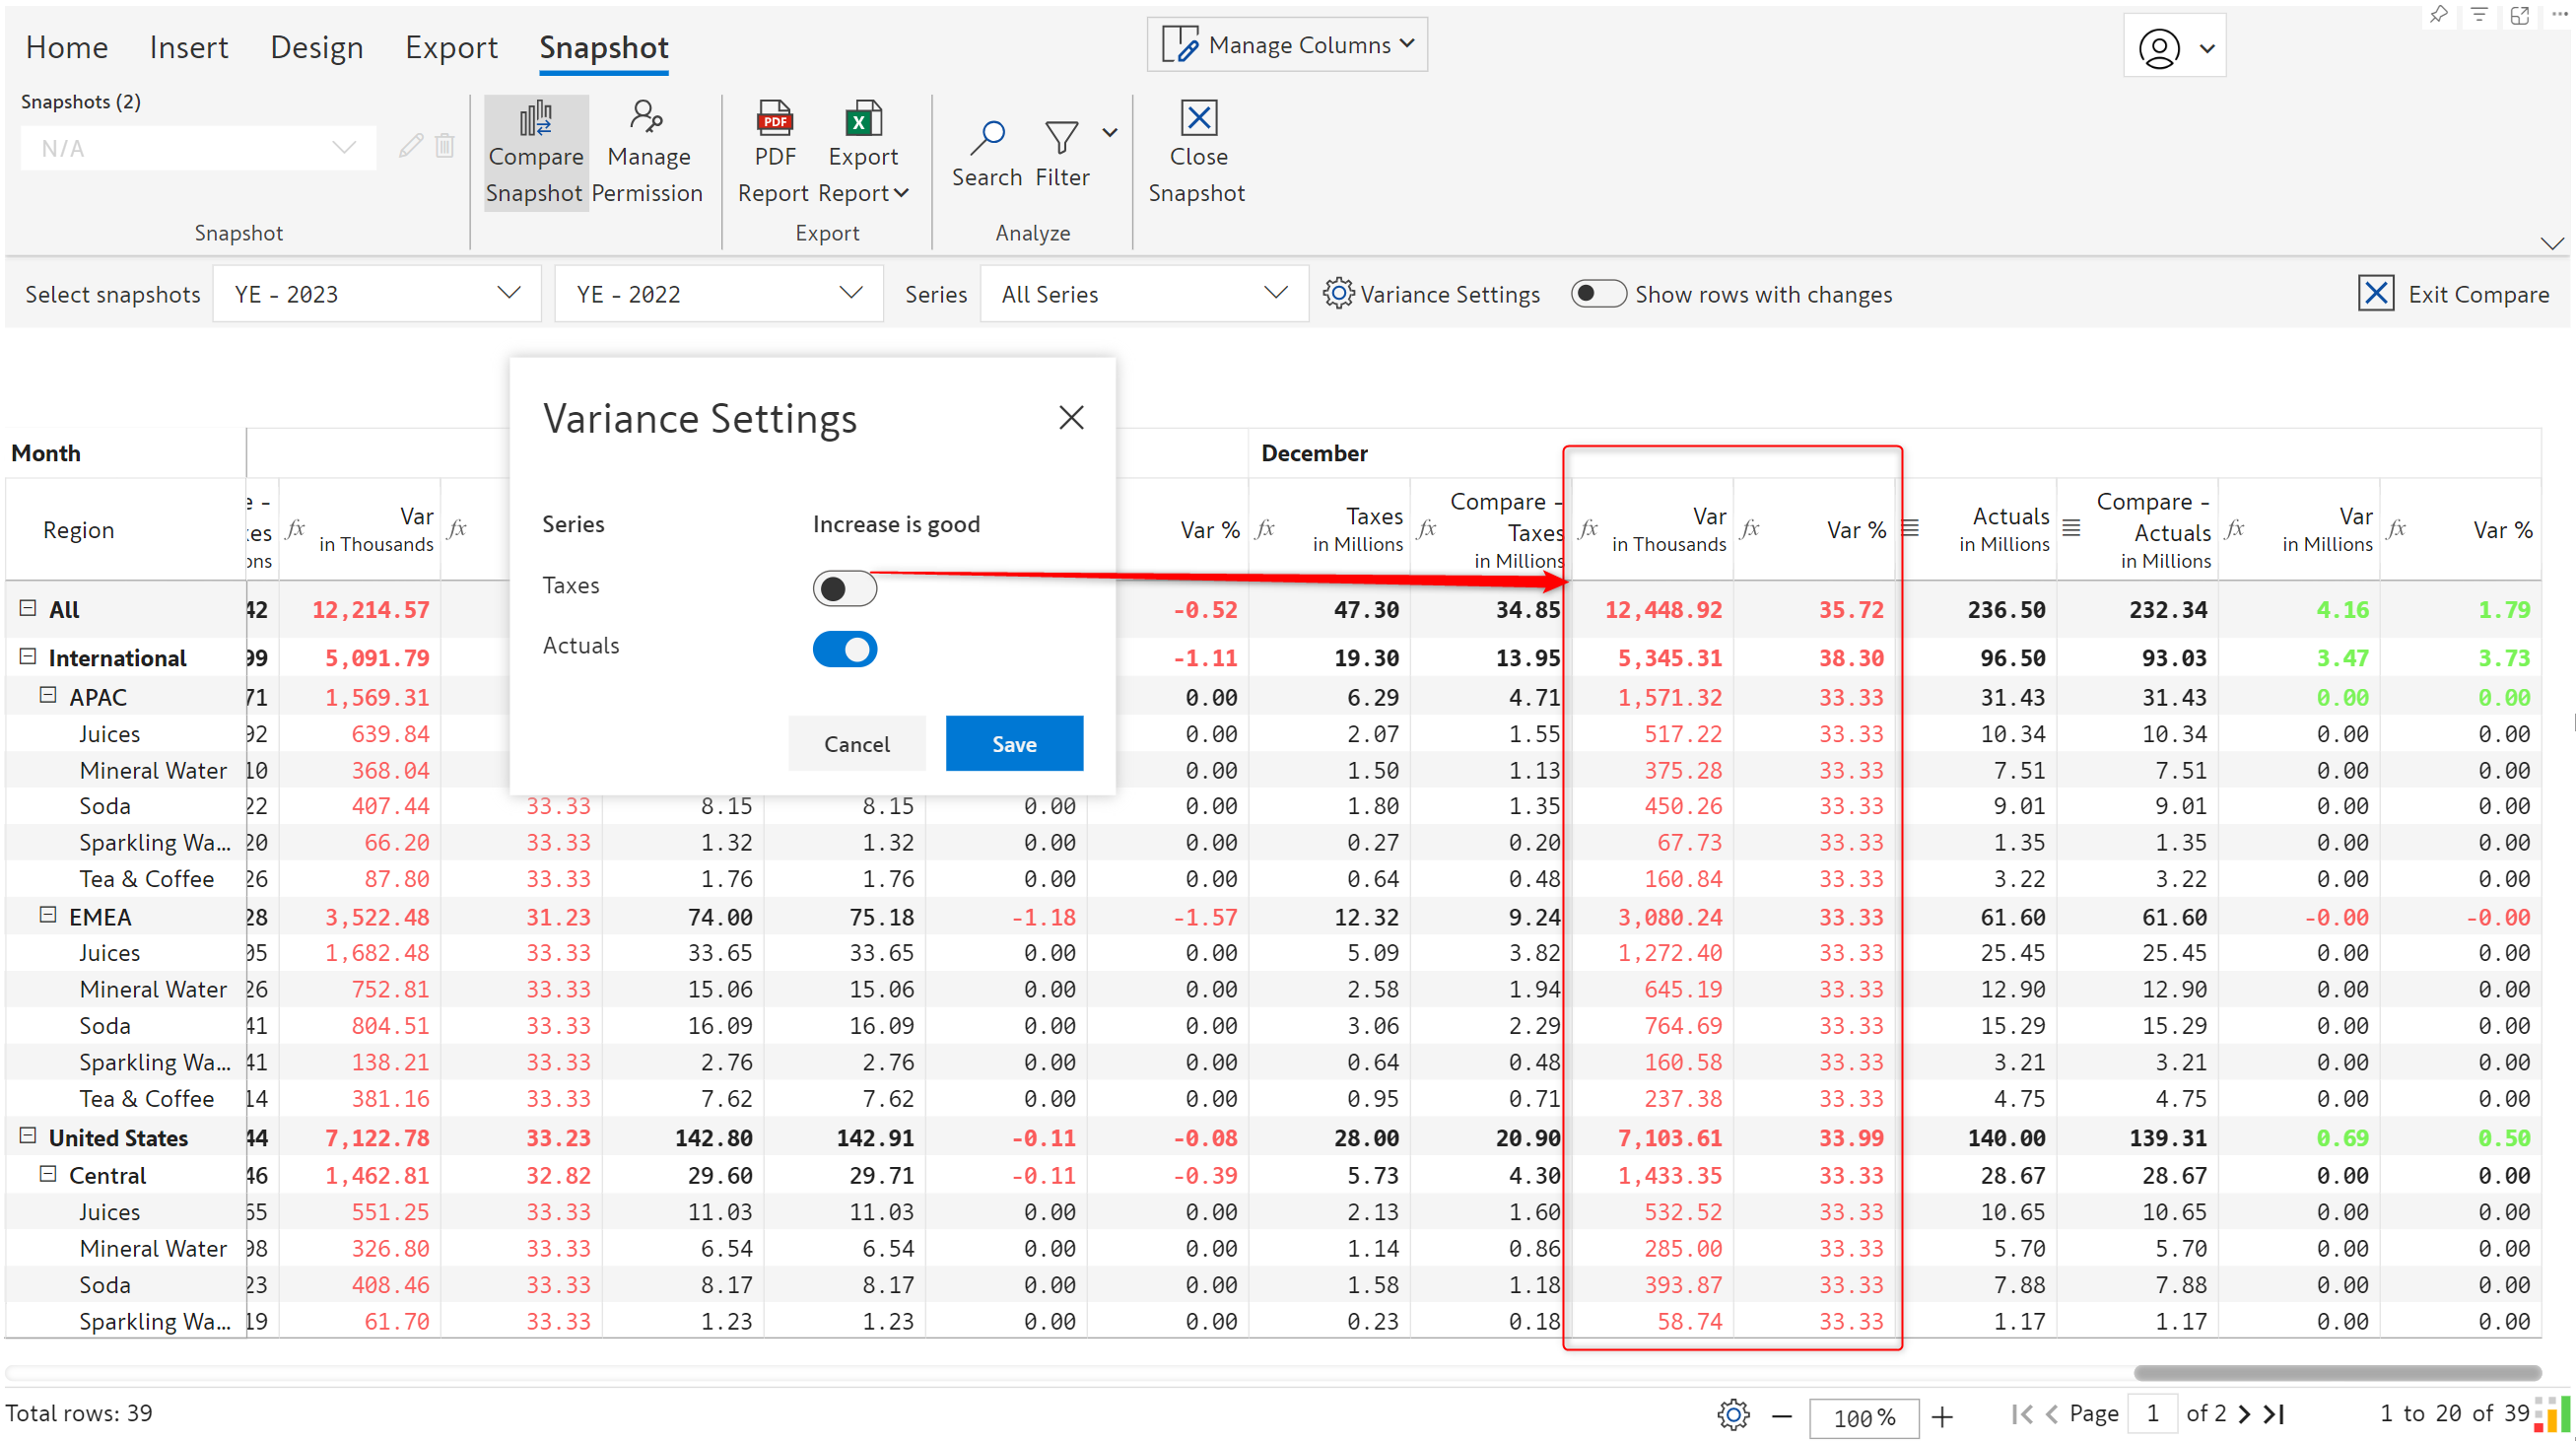Expand the All Series dropdown
The width and height of the screenshot is (2576, 1441).
1144,294
